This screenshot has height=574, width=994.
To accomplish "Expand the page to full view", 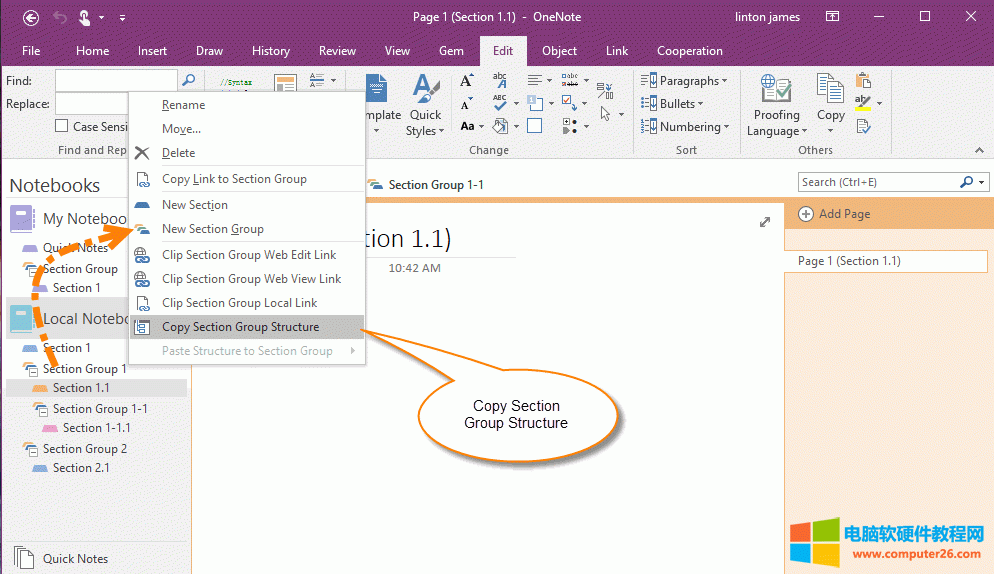I will pyautogui.click(x=765, y=222).
